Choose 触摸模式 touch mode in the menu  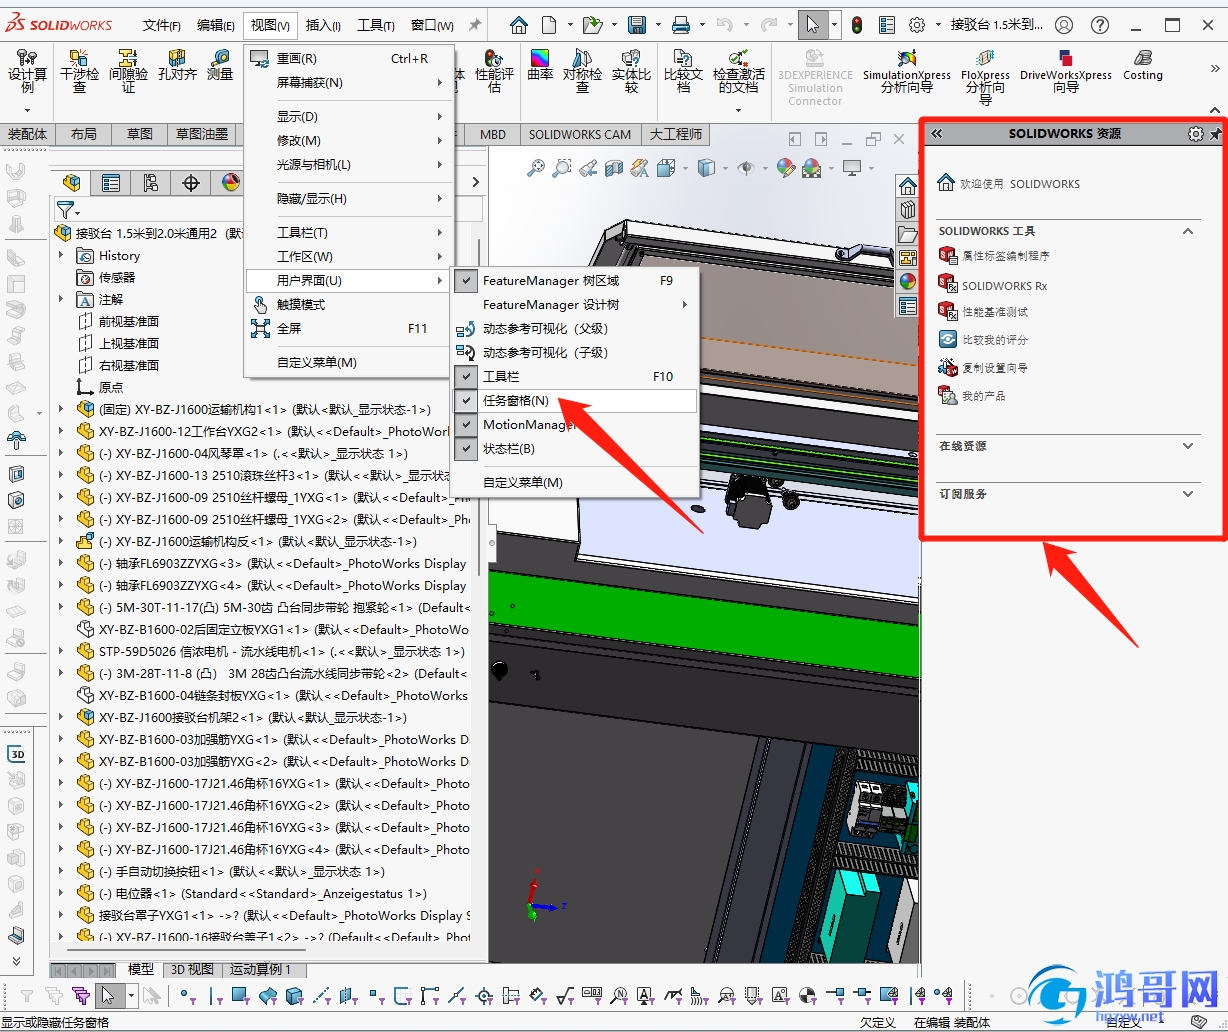click(x=349, y=304)
